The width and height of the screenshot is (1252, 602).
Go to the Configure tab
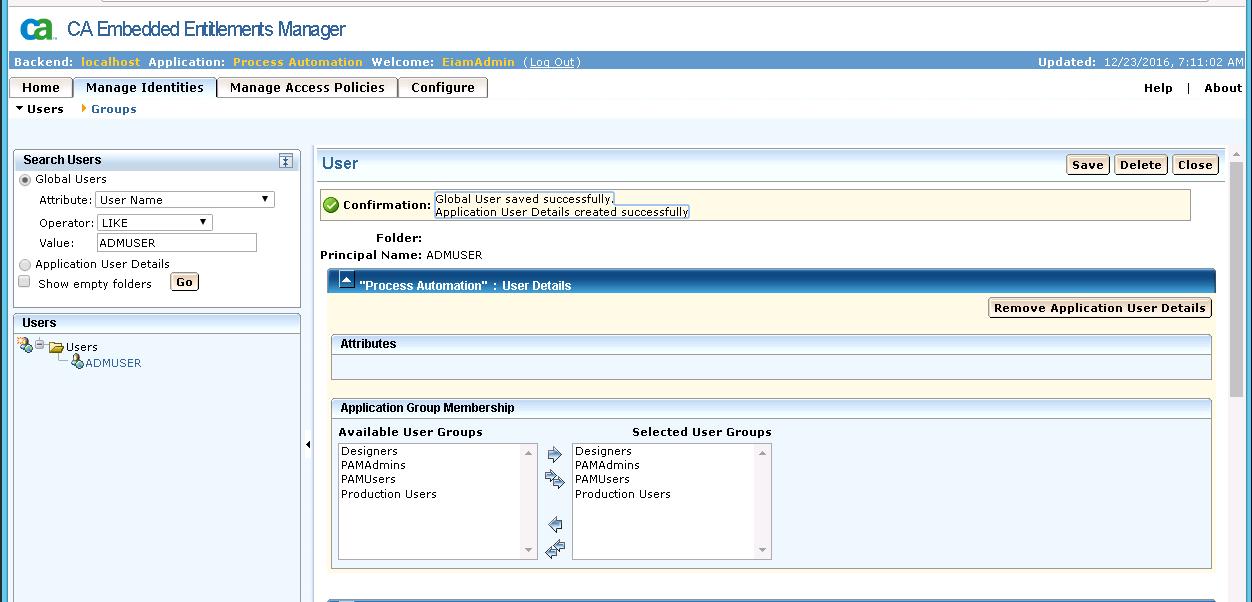443,88
